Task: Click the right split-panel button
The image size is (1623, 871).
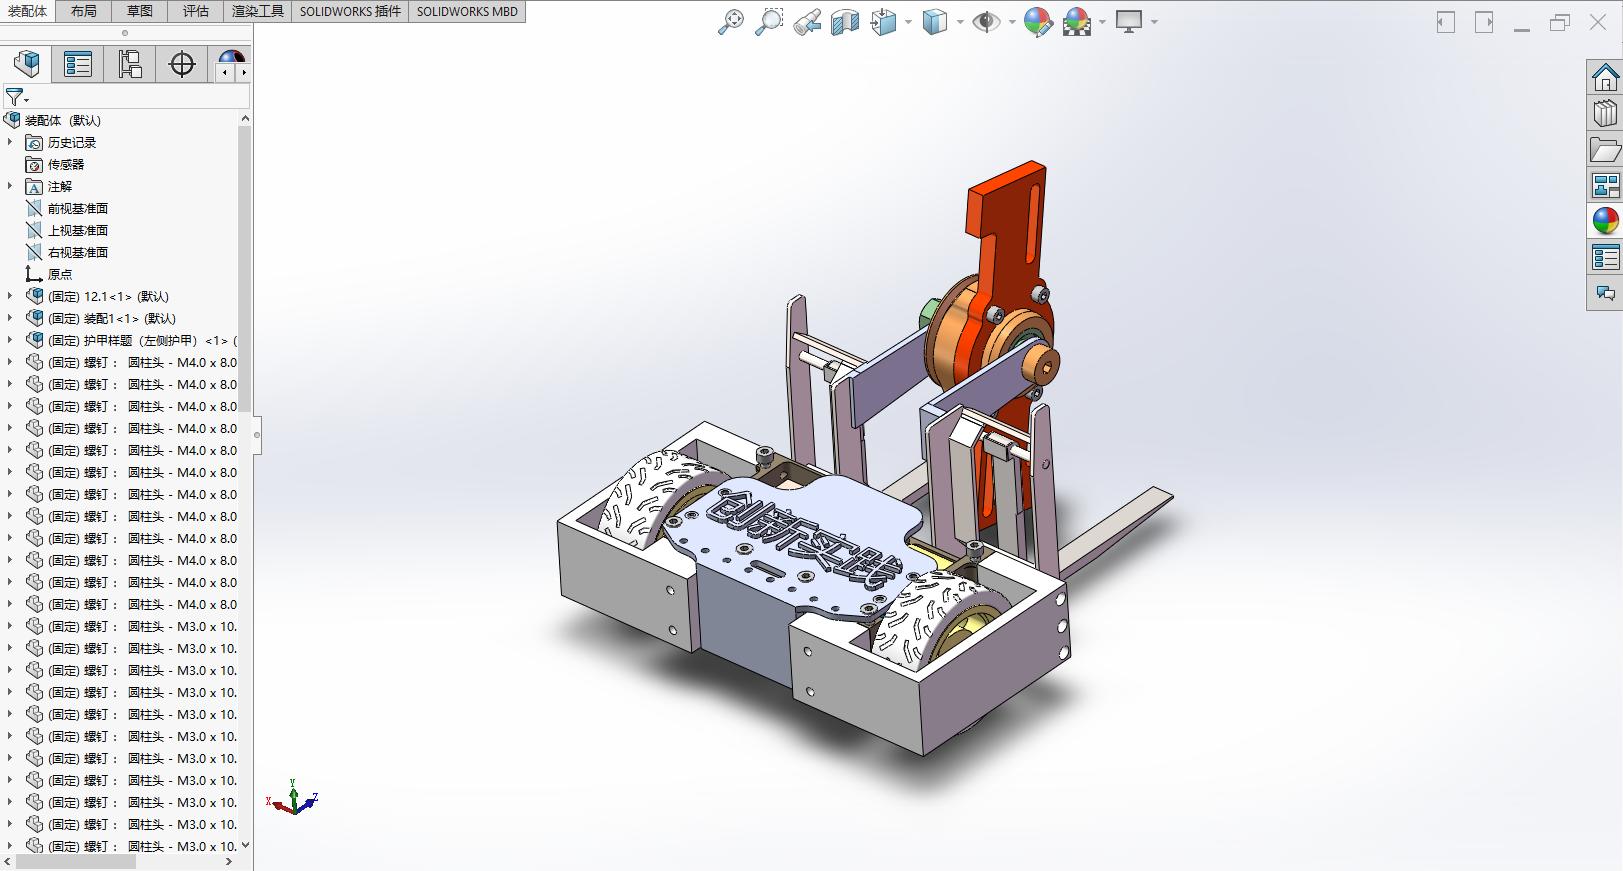Action: pyautogui.click(x=1484, y=22)
